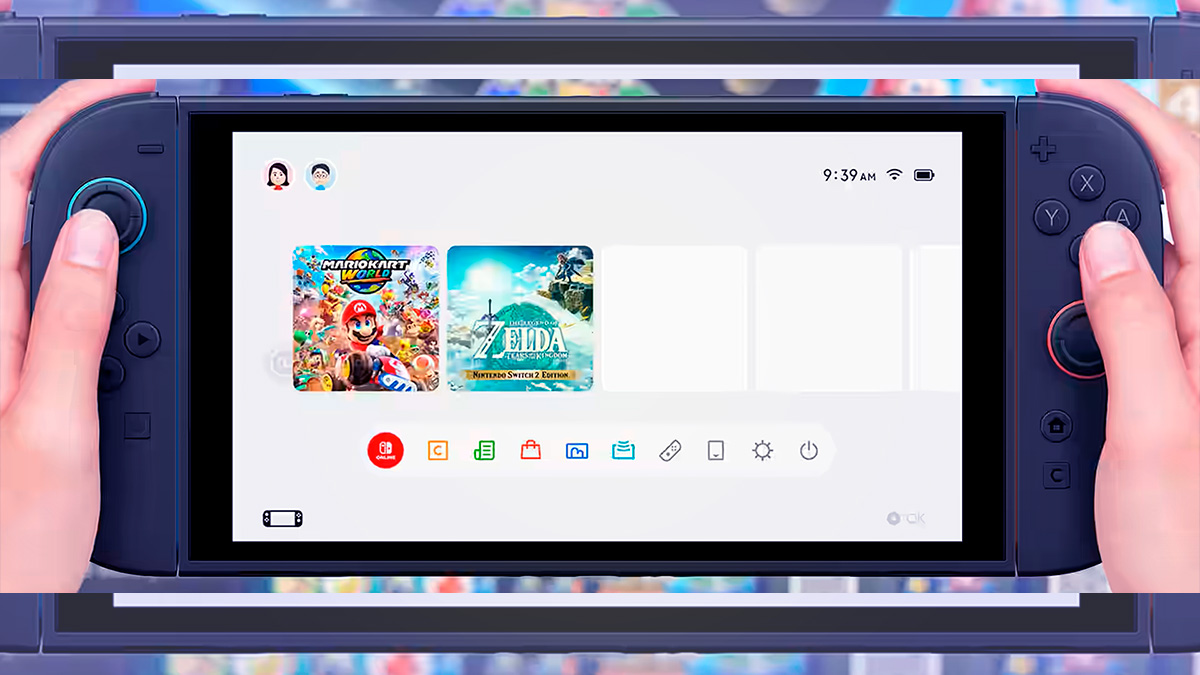This screenshot has width=1200, height=675.
Task: Open System Settings gear icon
Action: 763,451
